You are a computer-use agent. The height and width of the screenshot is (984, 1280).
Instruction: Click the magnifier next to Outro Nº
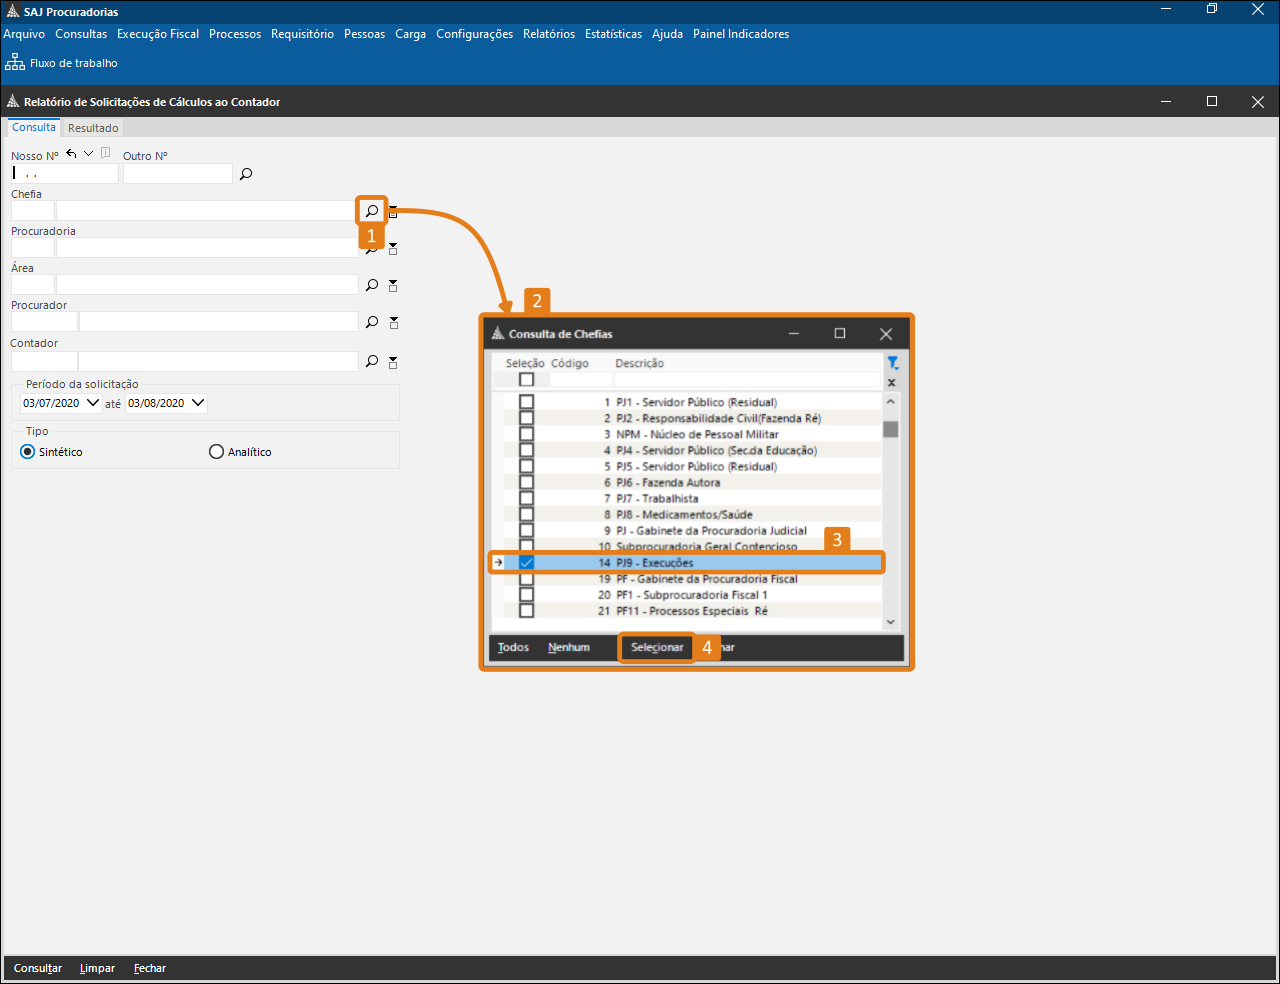click(246, 174)
